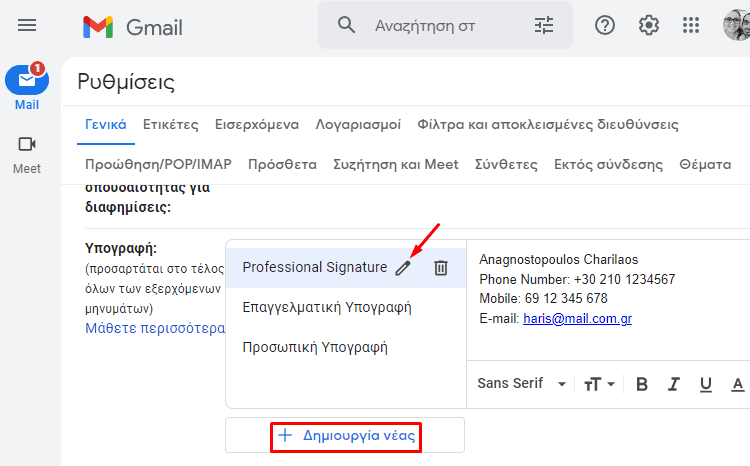
Task: Open the text color picker
Action: pos(738,384)
